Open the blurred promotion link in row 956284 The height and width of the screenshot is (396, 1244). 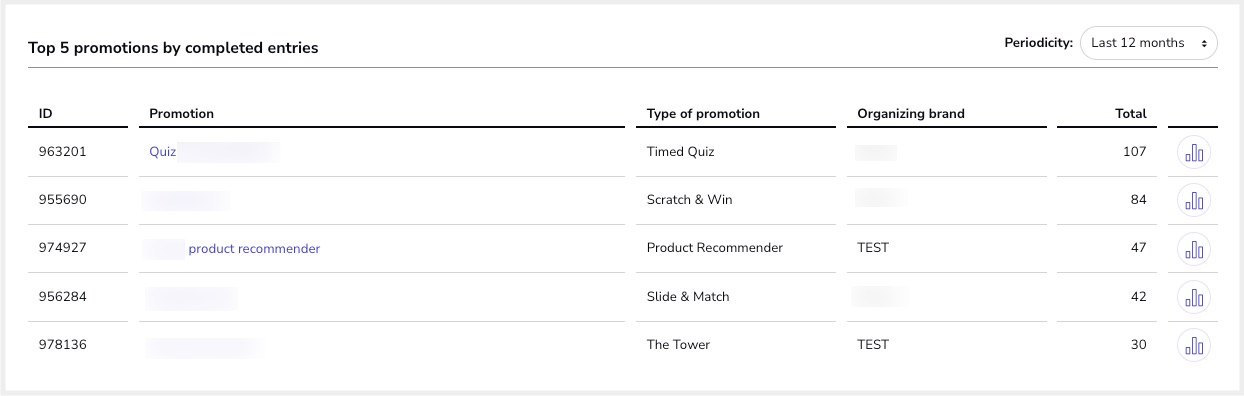tap(192, 297)
